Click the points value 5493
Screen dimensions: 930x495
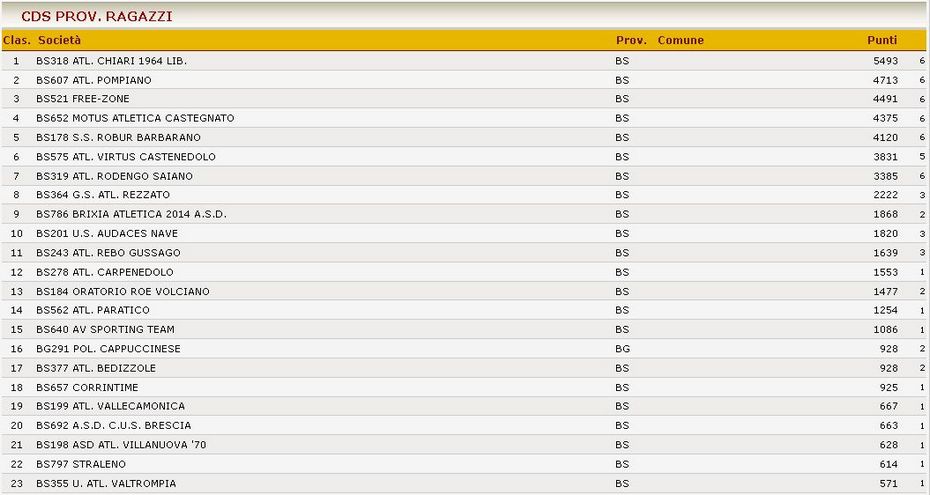pos(886,60)
